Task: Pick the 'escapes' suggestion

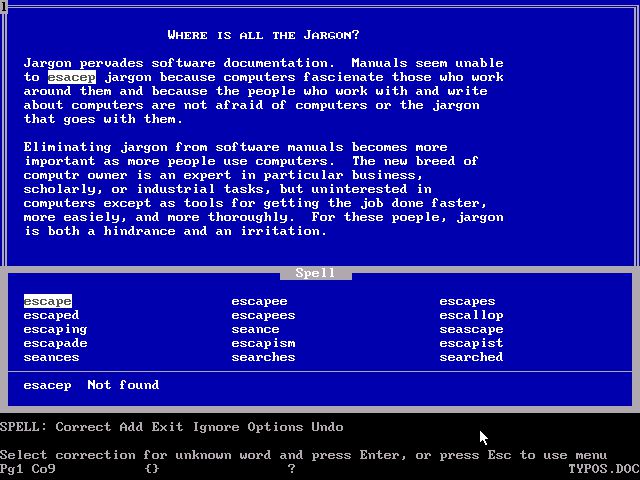Action: click(467, 301)
